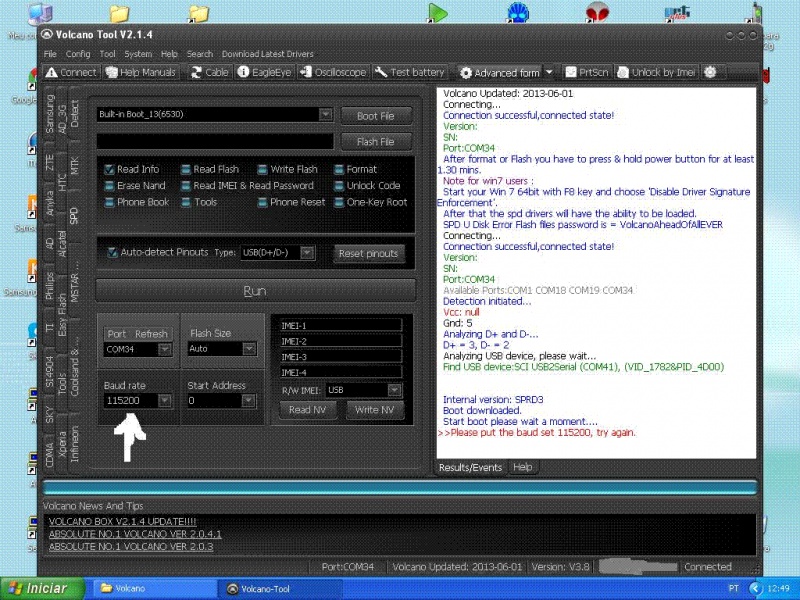The image size is (800, 600).
Task: Click the Iniciar start button
Action: coord(42,589)
